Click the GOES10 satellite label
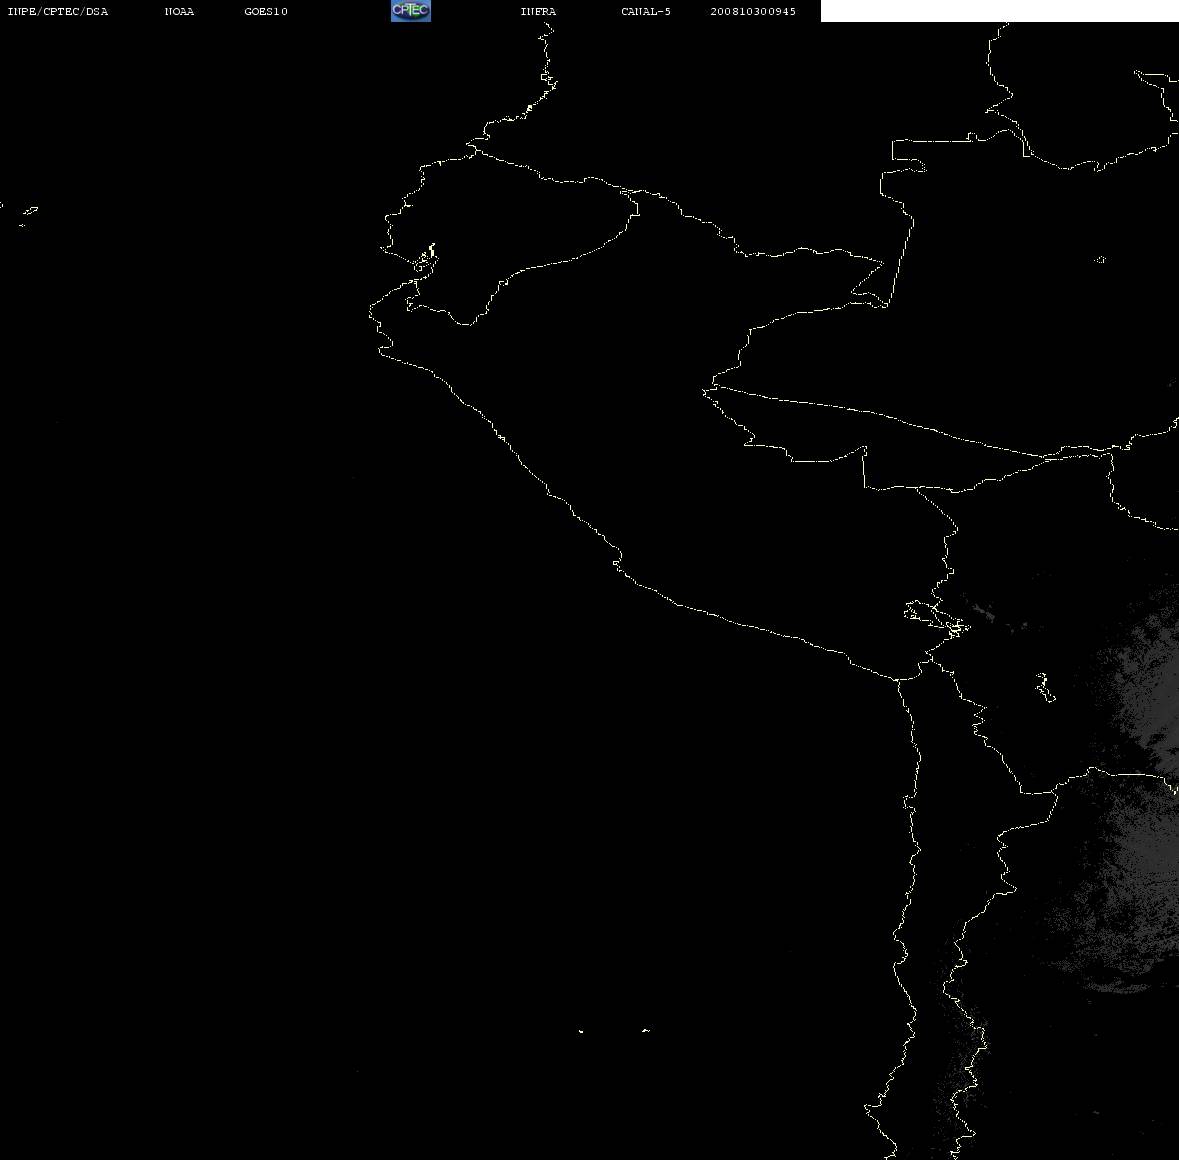This screenshot has height=1160, width=1179. point(266,11)
